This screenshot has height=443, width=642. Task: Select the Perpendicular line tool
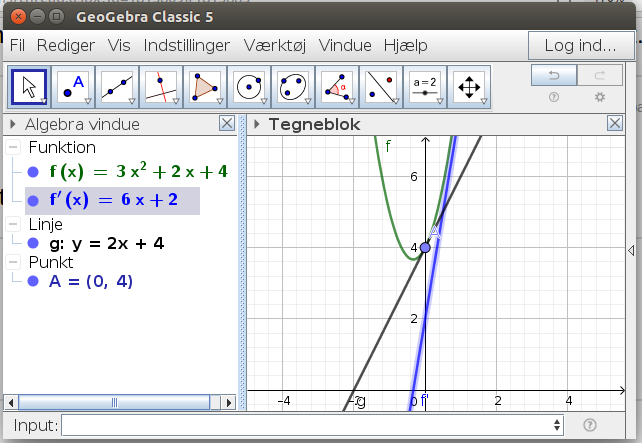tap(161, 87)
